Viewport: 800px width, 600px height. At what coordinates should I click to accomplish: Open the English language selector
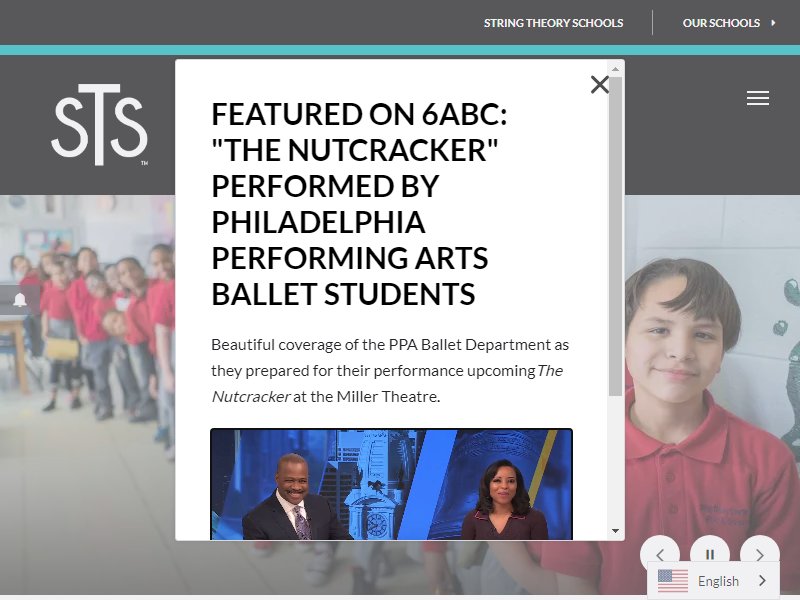tap(713, 581)
